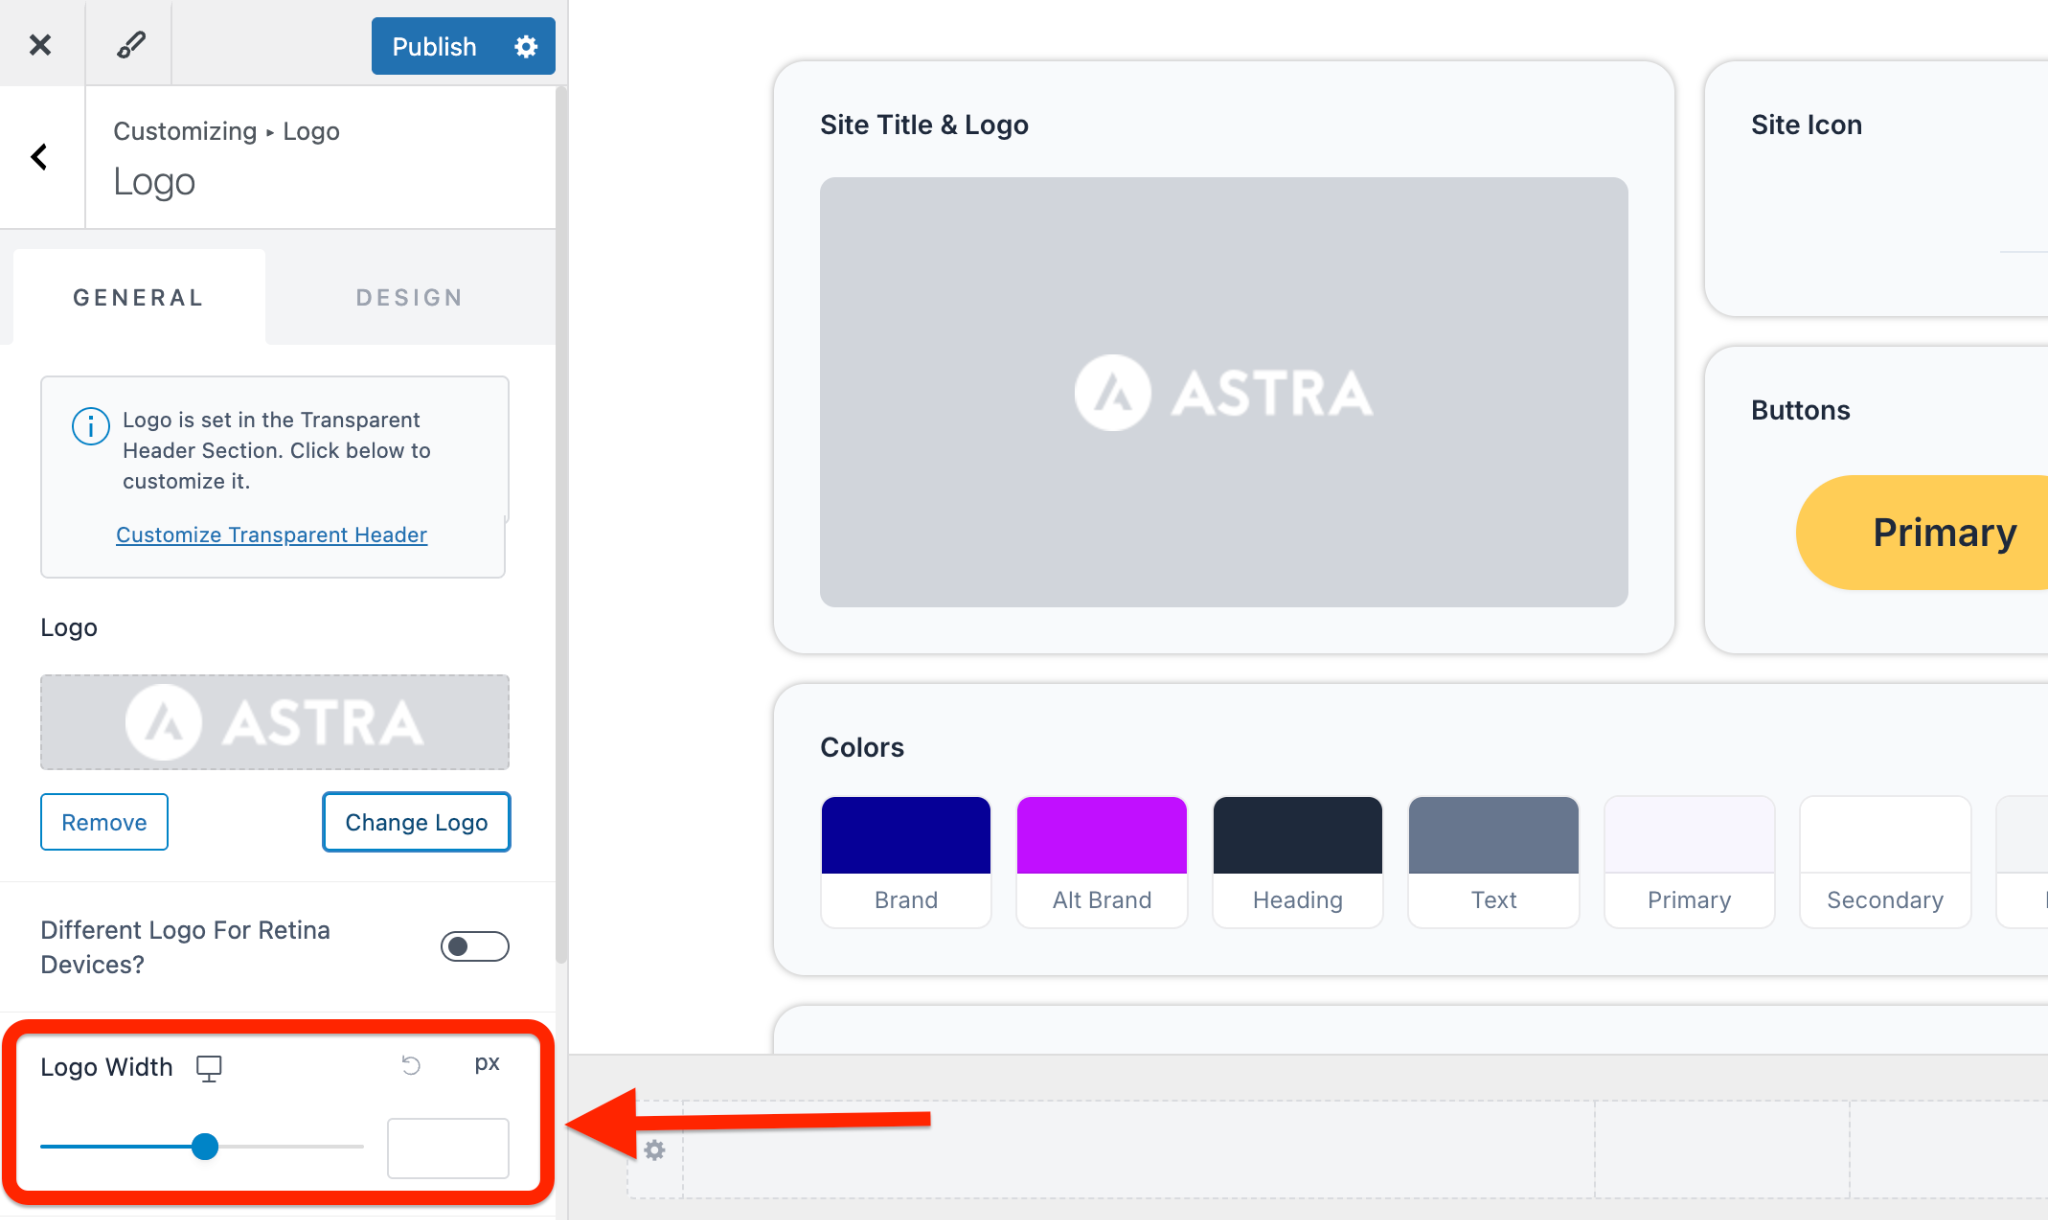Open publish settings gear icon
Image resolution: width=2048 pixels, height=1220 pixels.
coord(526,46)
